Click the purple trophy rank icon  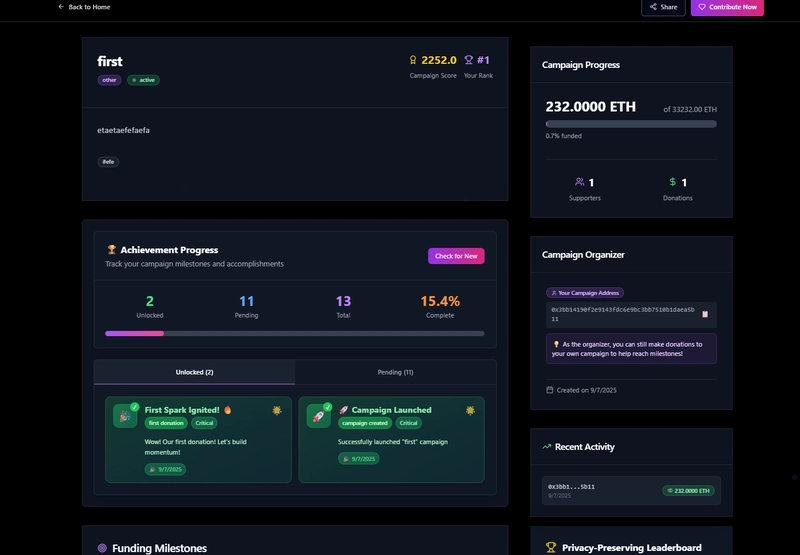coord(468,60)
